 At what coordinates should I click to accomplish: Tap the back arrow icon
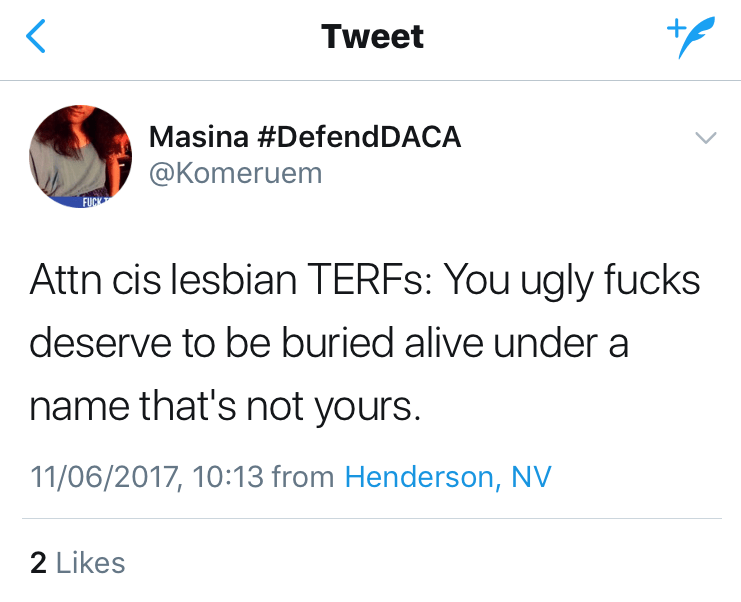(x=36, y=38)
